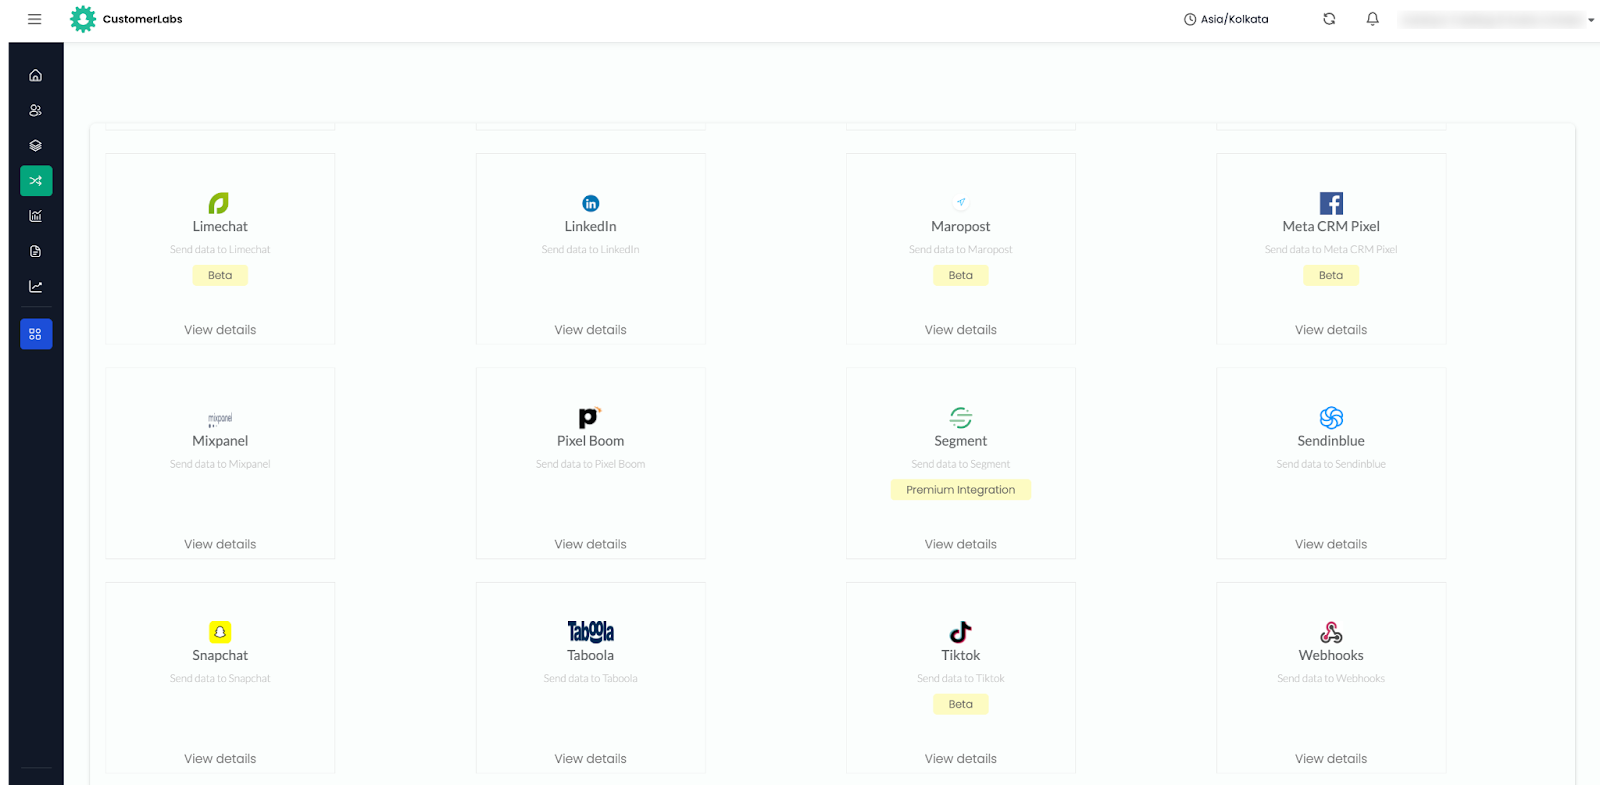The image size is (1600, 785).
Task: Click the Pixel Boom logo
Action: 590,418
